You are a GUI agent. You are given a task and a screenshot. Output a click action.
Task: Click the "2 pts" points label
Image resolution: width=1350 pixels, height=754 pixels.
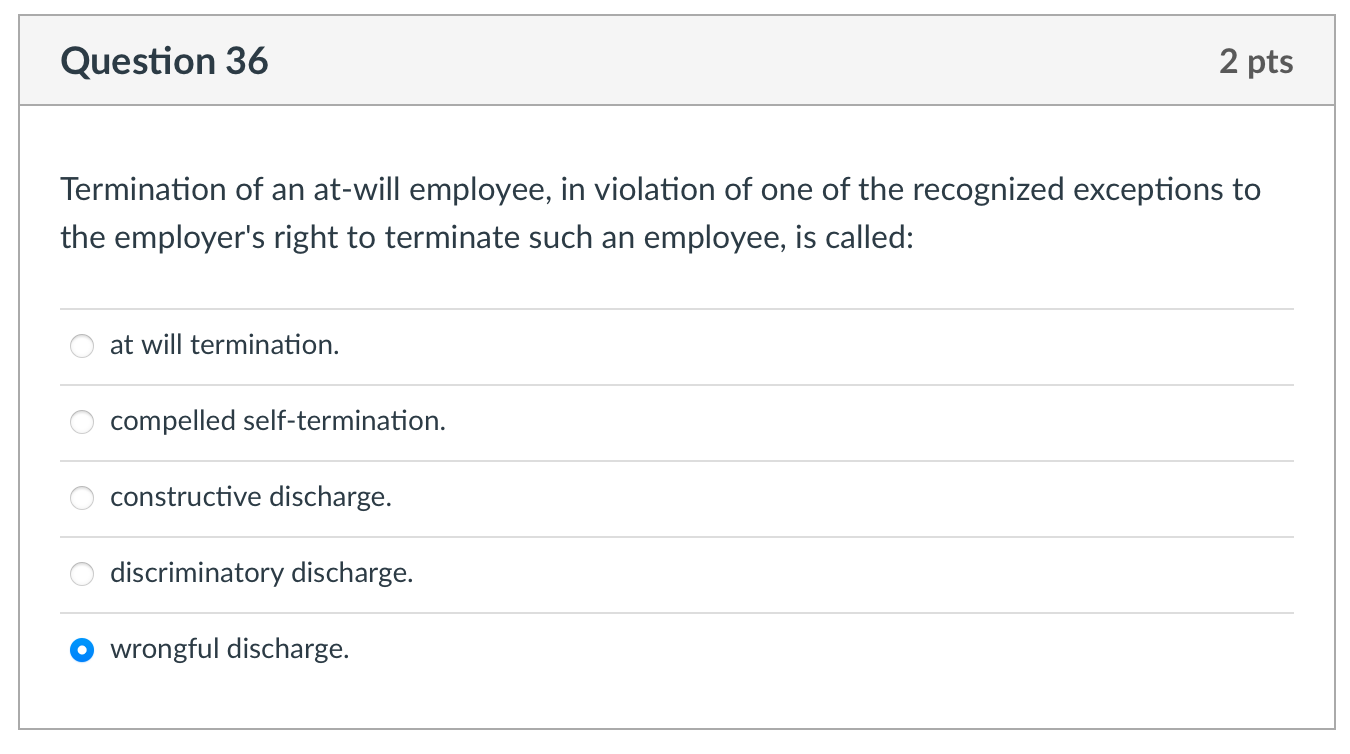pyautogui.click(x=1258, y=61)
